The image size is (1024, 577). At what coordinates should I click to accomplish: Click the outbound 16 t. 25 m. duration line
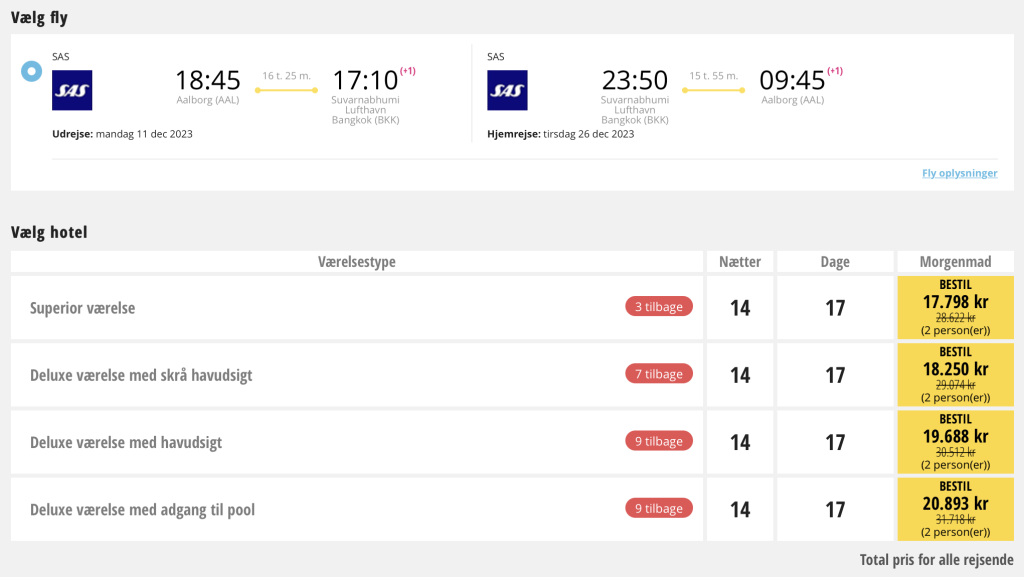click(286, 90)
